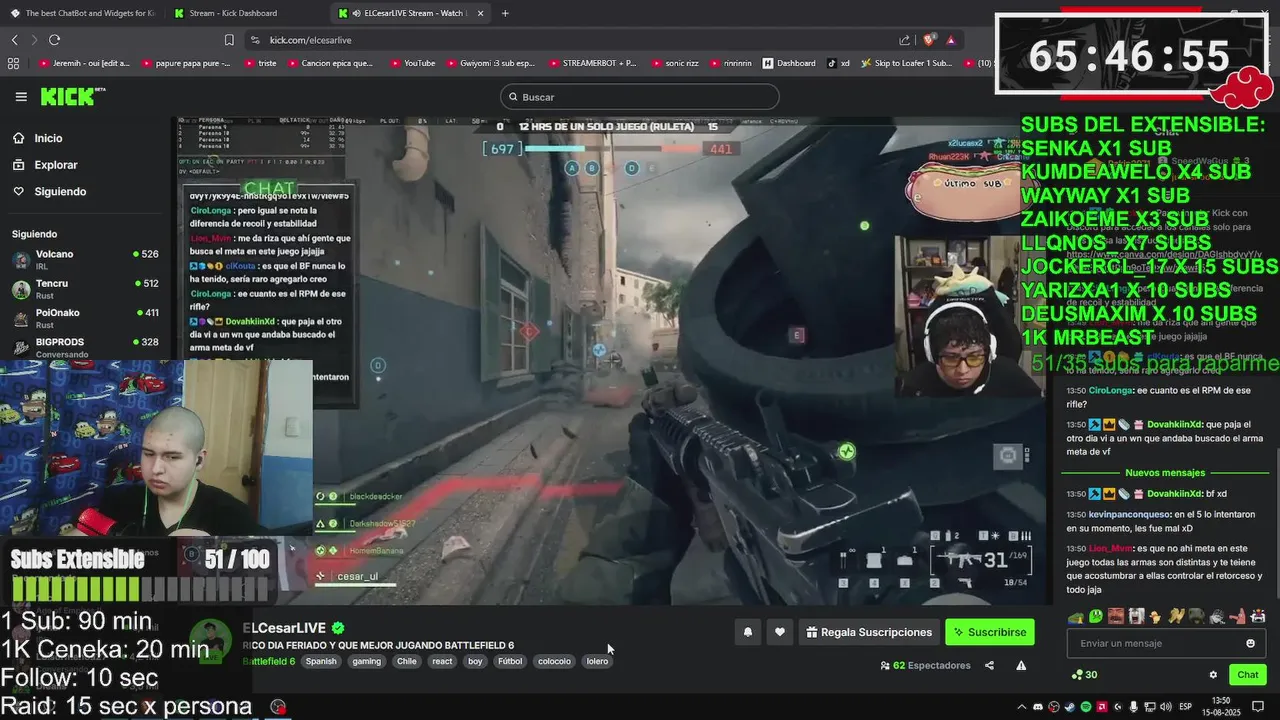This screenshot has height=720, width=1280.
Task: Open the YouTube bookmark
Action: [412, 63]
